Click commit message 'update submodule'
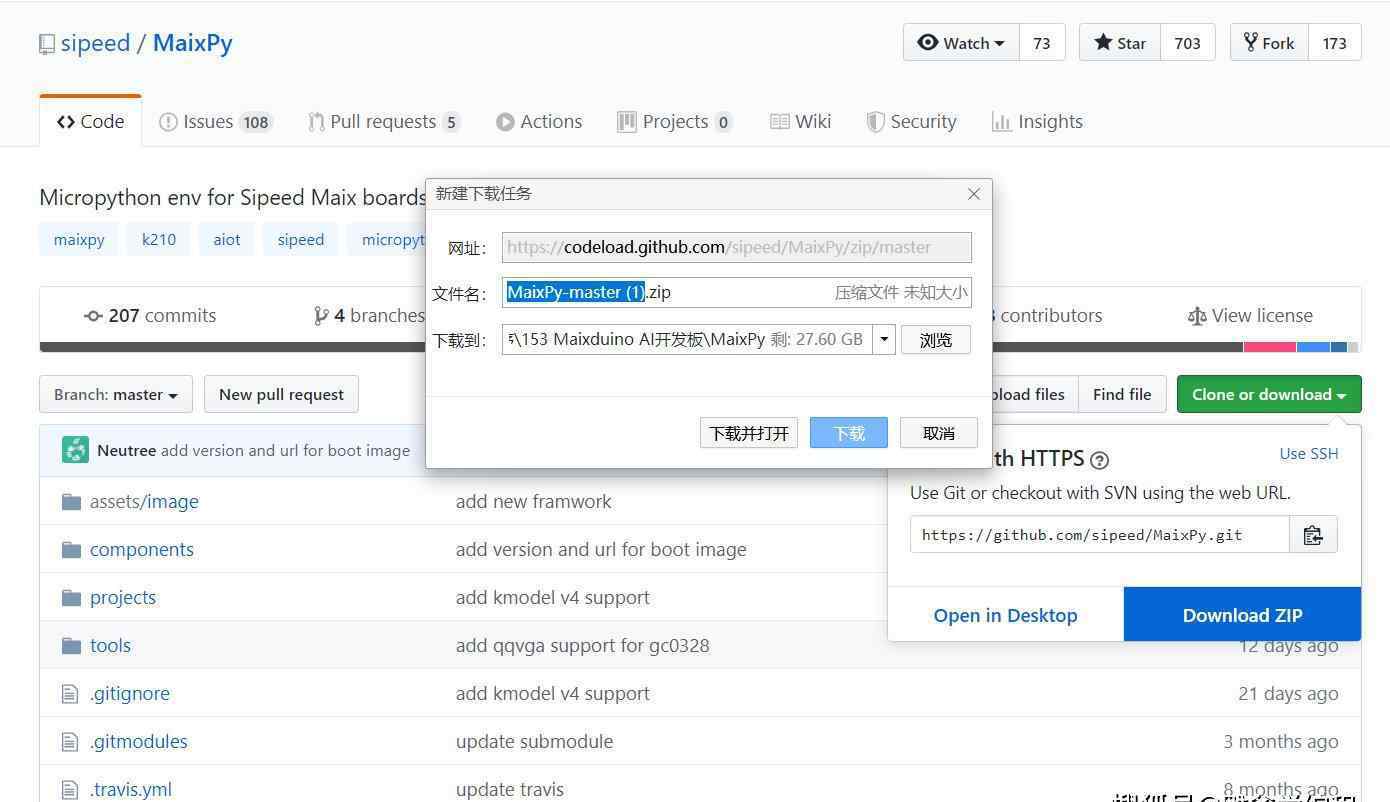 [x=535, y=741]
